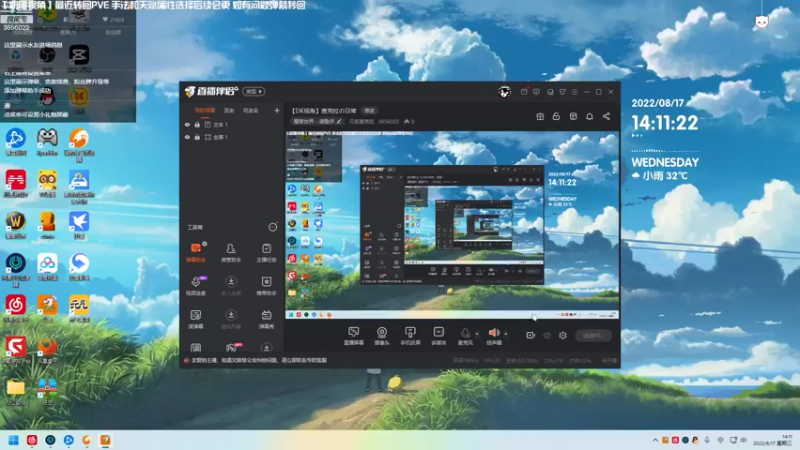Open the 弹幕秀 danmaku show tool

click(266, 319)
